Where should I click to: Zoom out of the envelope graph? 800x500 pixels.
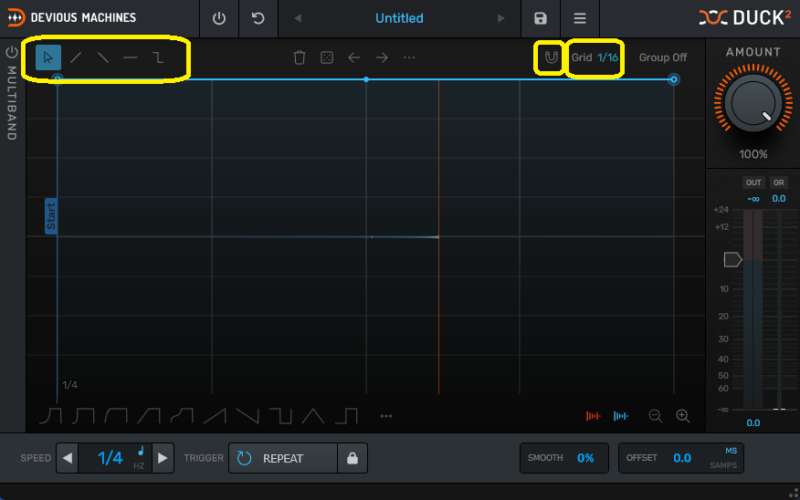655,416
